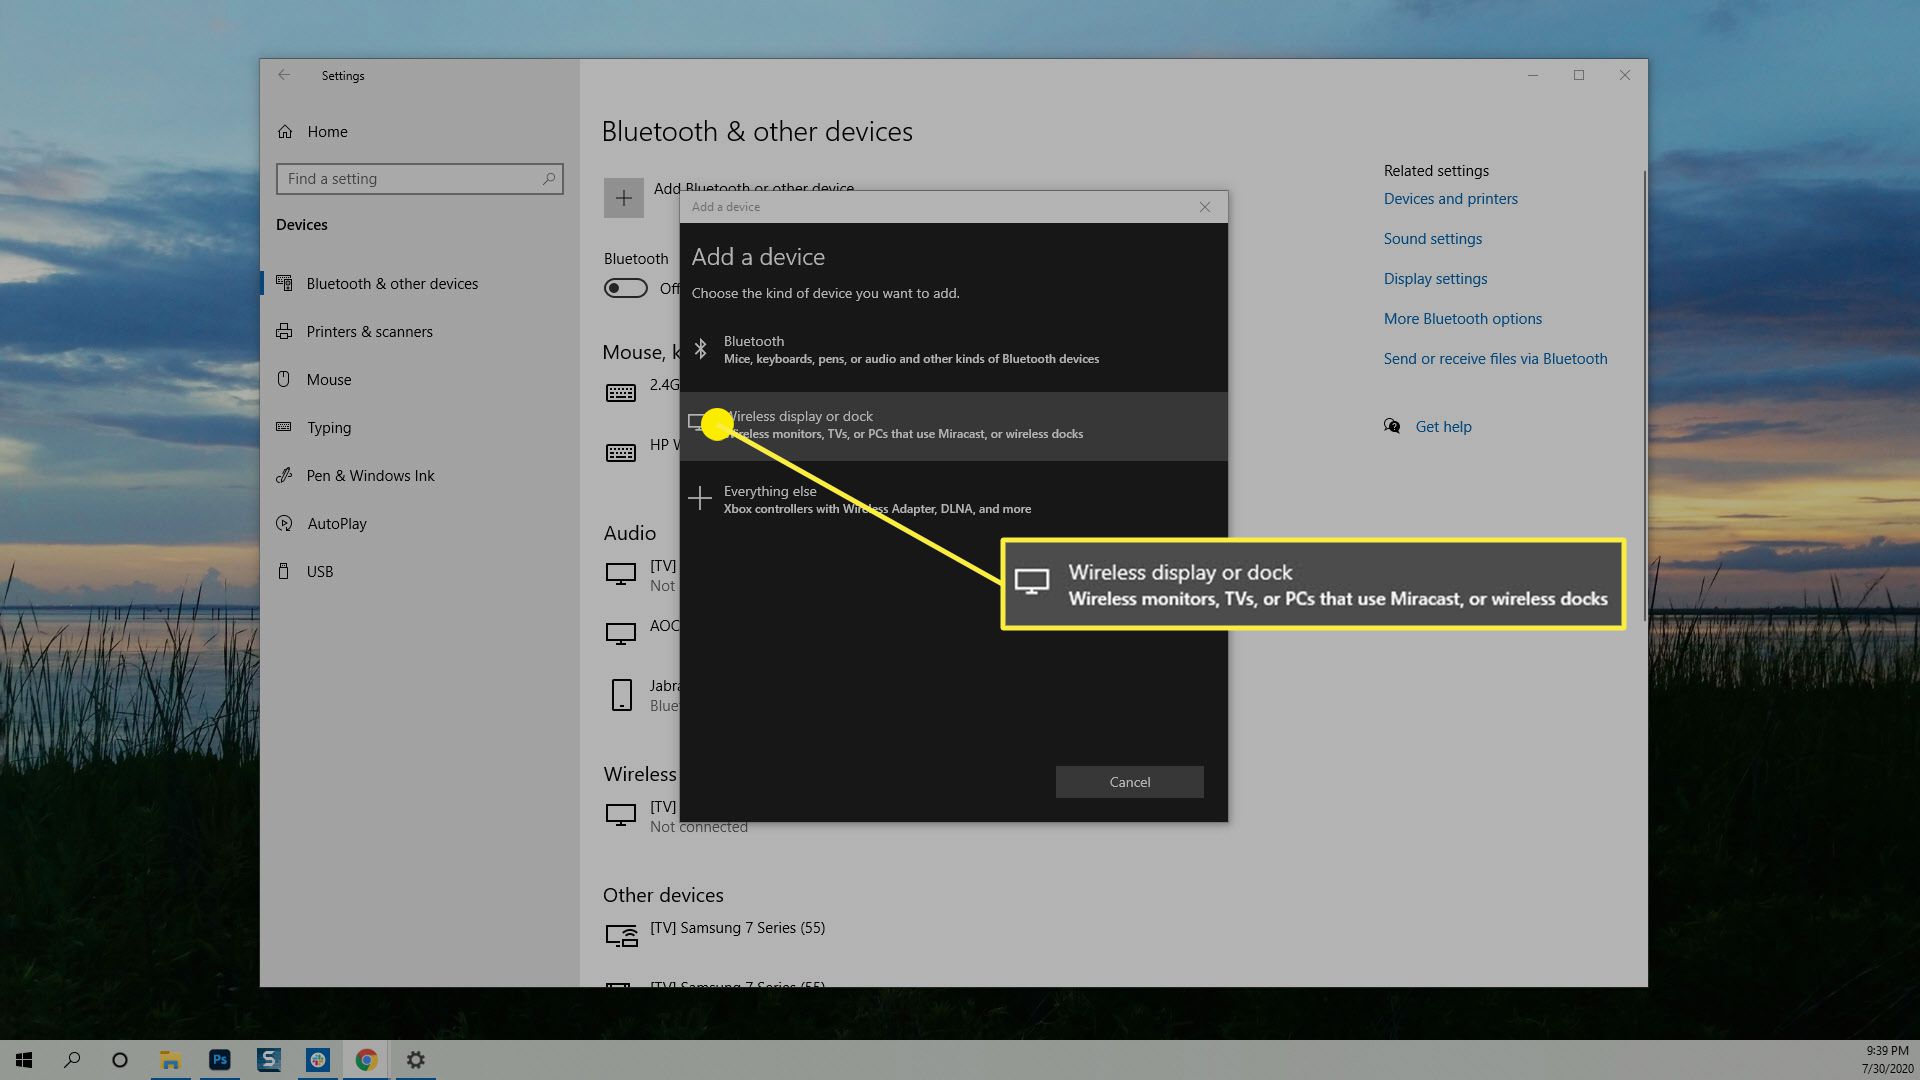Open USB settings page

point(320,571)
